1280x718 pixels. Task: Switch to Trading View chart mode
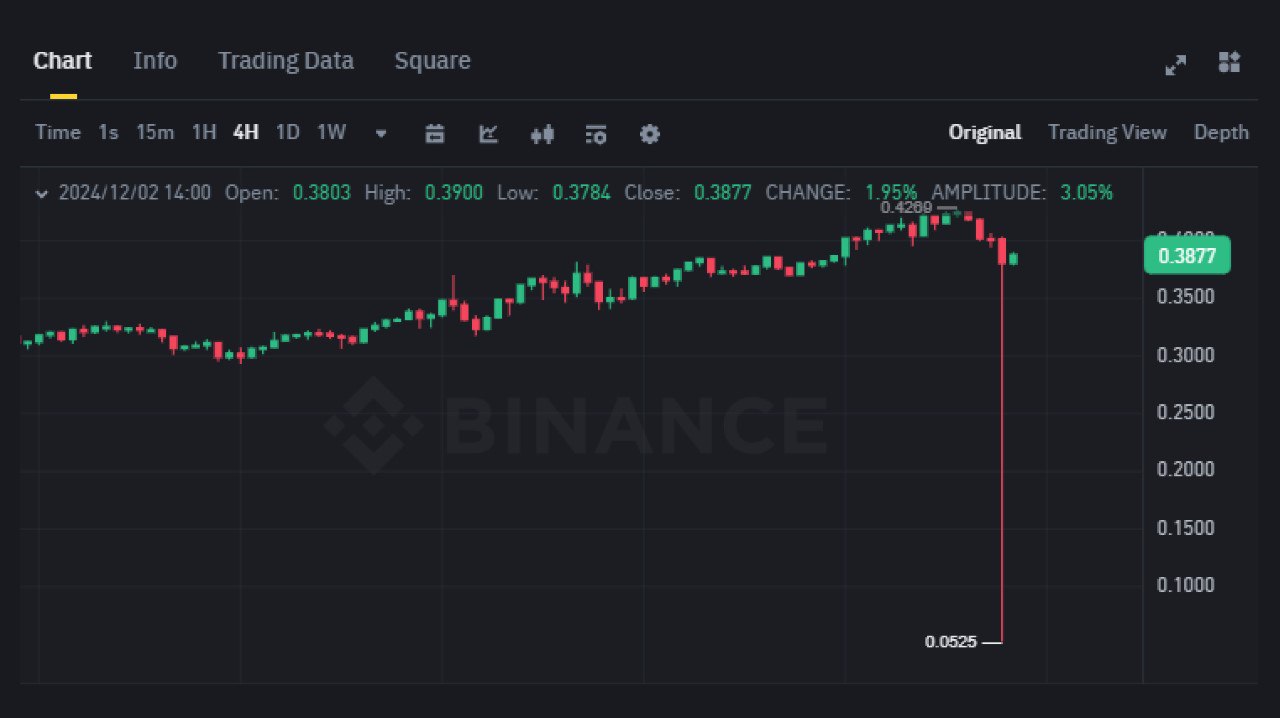[1107, 132]
